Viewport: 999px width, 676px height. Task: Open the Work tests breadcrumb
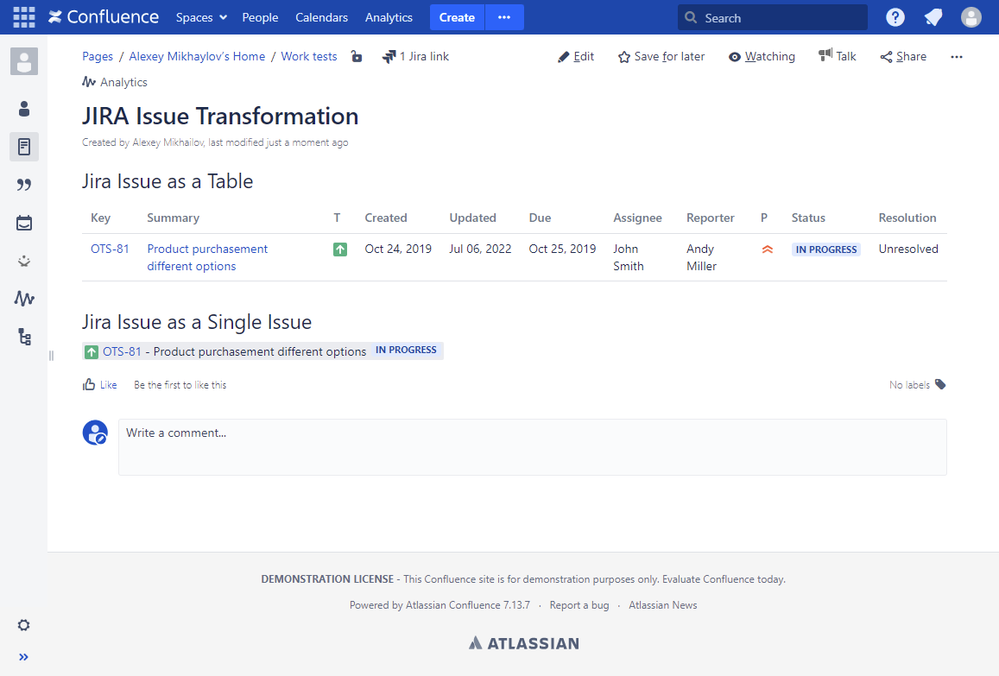pyautogui.click(x=309, y=56)
